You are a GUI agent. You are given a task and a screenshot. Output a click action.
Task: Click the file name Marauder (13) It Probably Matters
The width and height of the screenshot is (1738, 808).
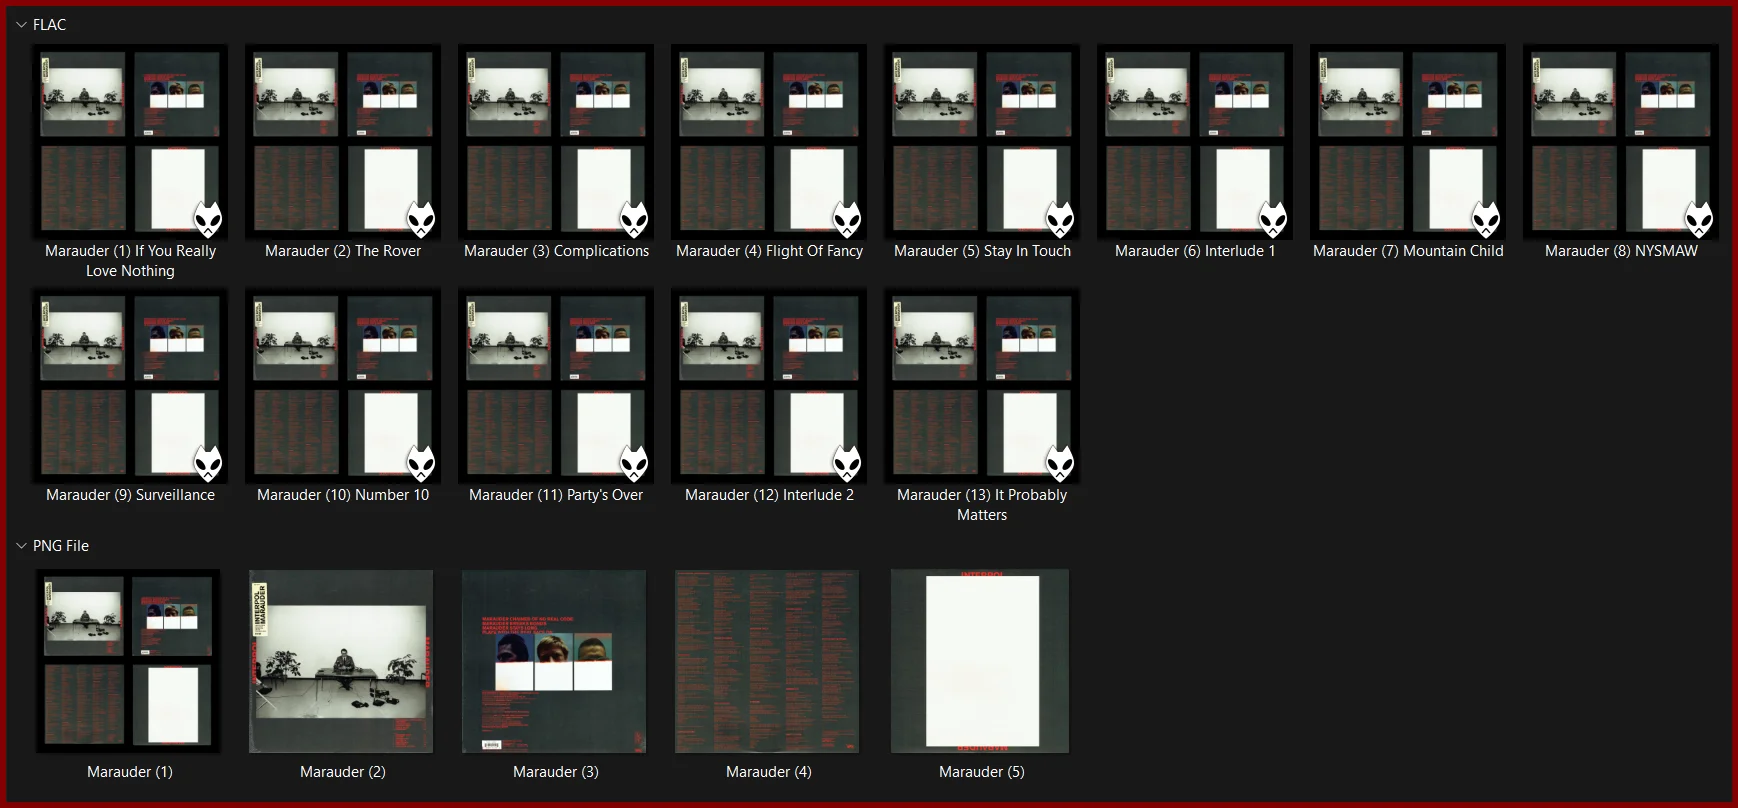point(982,505)
